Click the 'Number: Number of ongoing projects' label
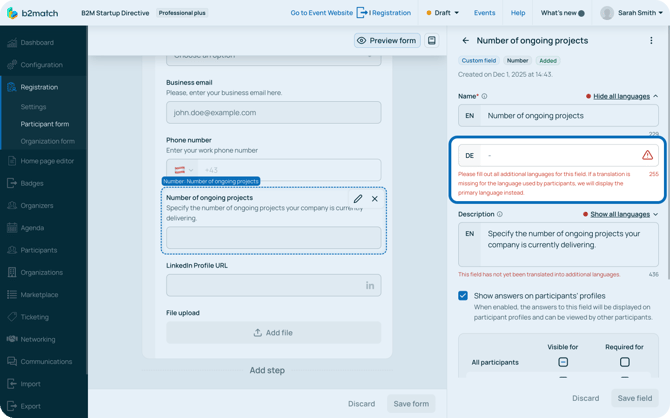This screenshot has width=670, height=418. [211, 181]
